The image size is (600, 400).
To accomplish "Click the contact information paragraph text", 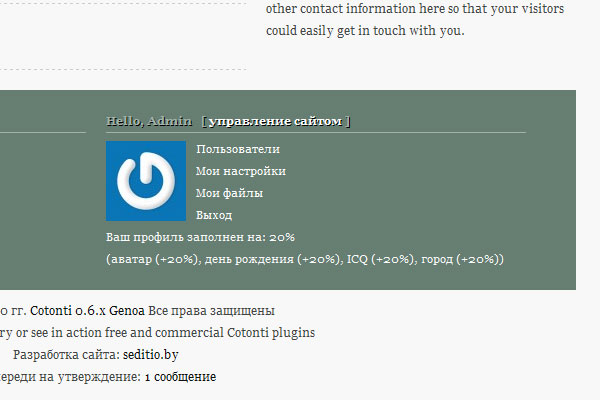I will point(415,20).
